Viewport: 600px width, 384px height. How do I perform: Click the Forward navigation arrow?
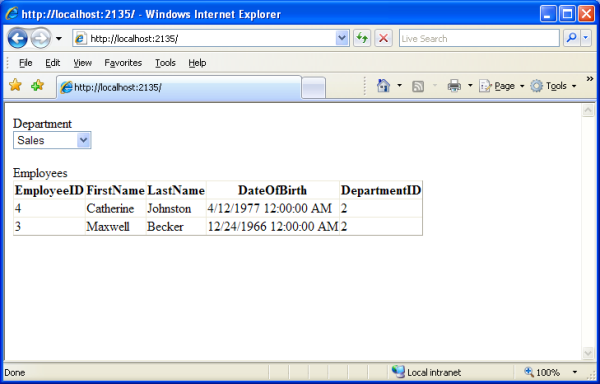pos(41,38)
